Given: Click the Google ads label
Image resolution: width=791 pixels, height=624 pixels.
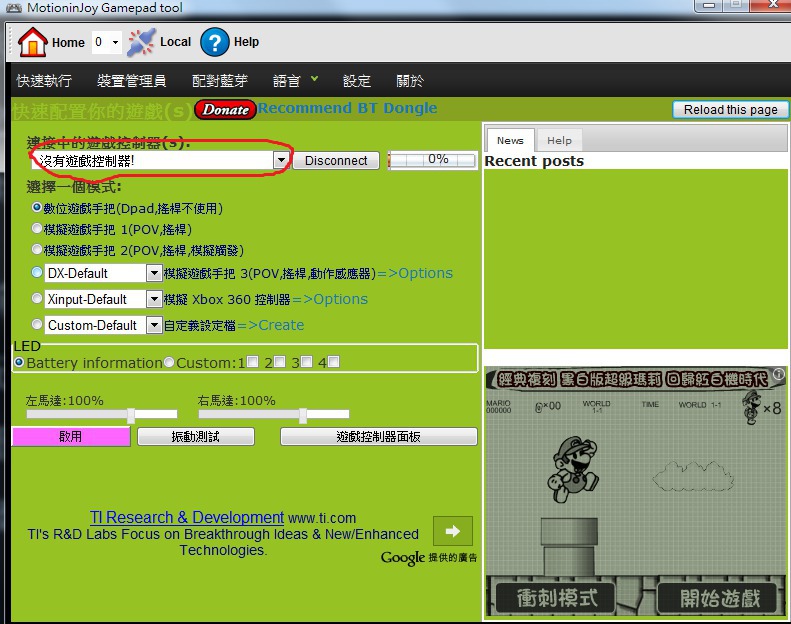Looking at the screenshot, I should coord(429,558).
